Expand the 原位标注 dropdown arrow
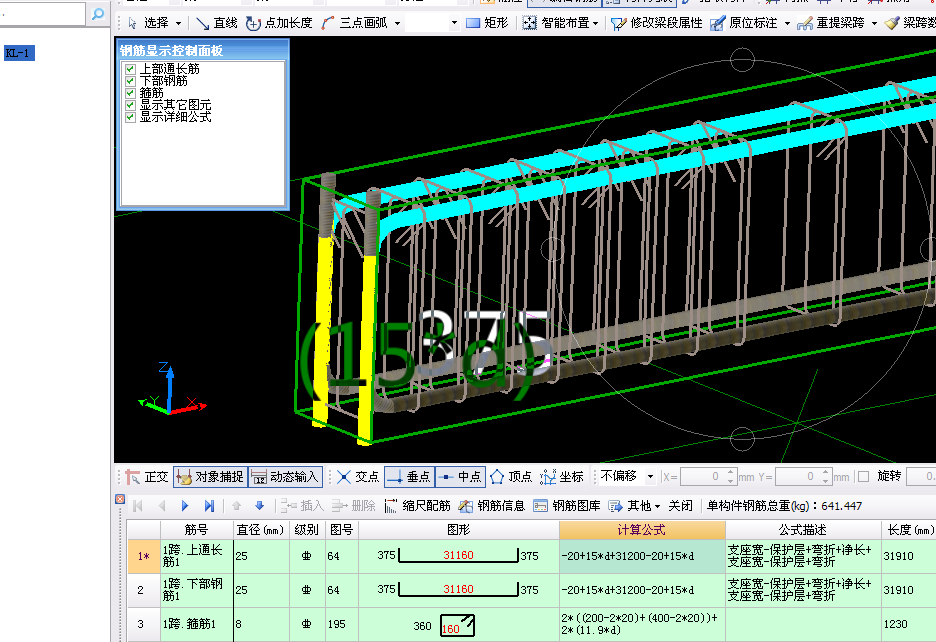Viewport: 936px width, 642px height. click(x=787, y=23)
